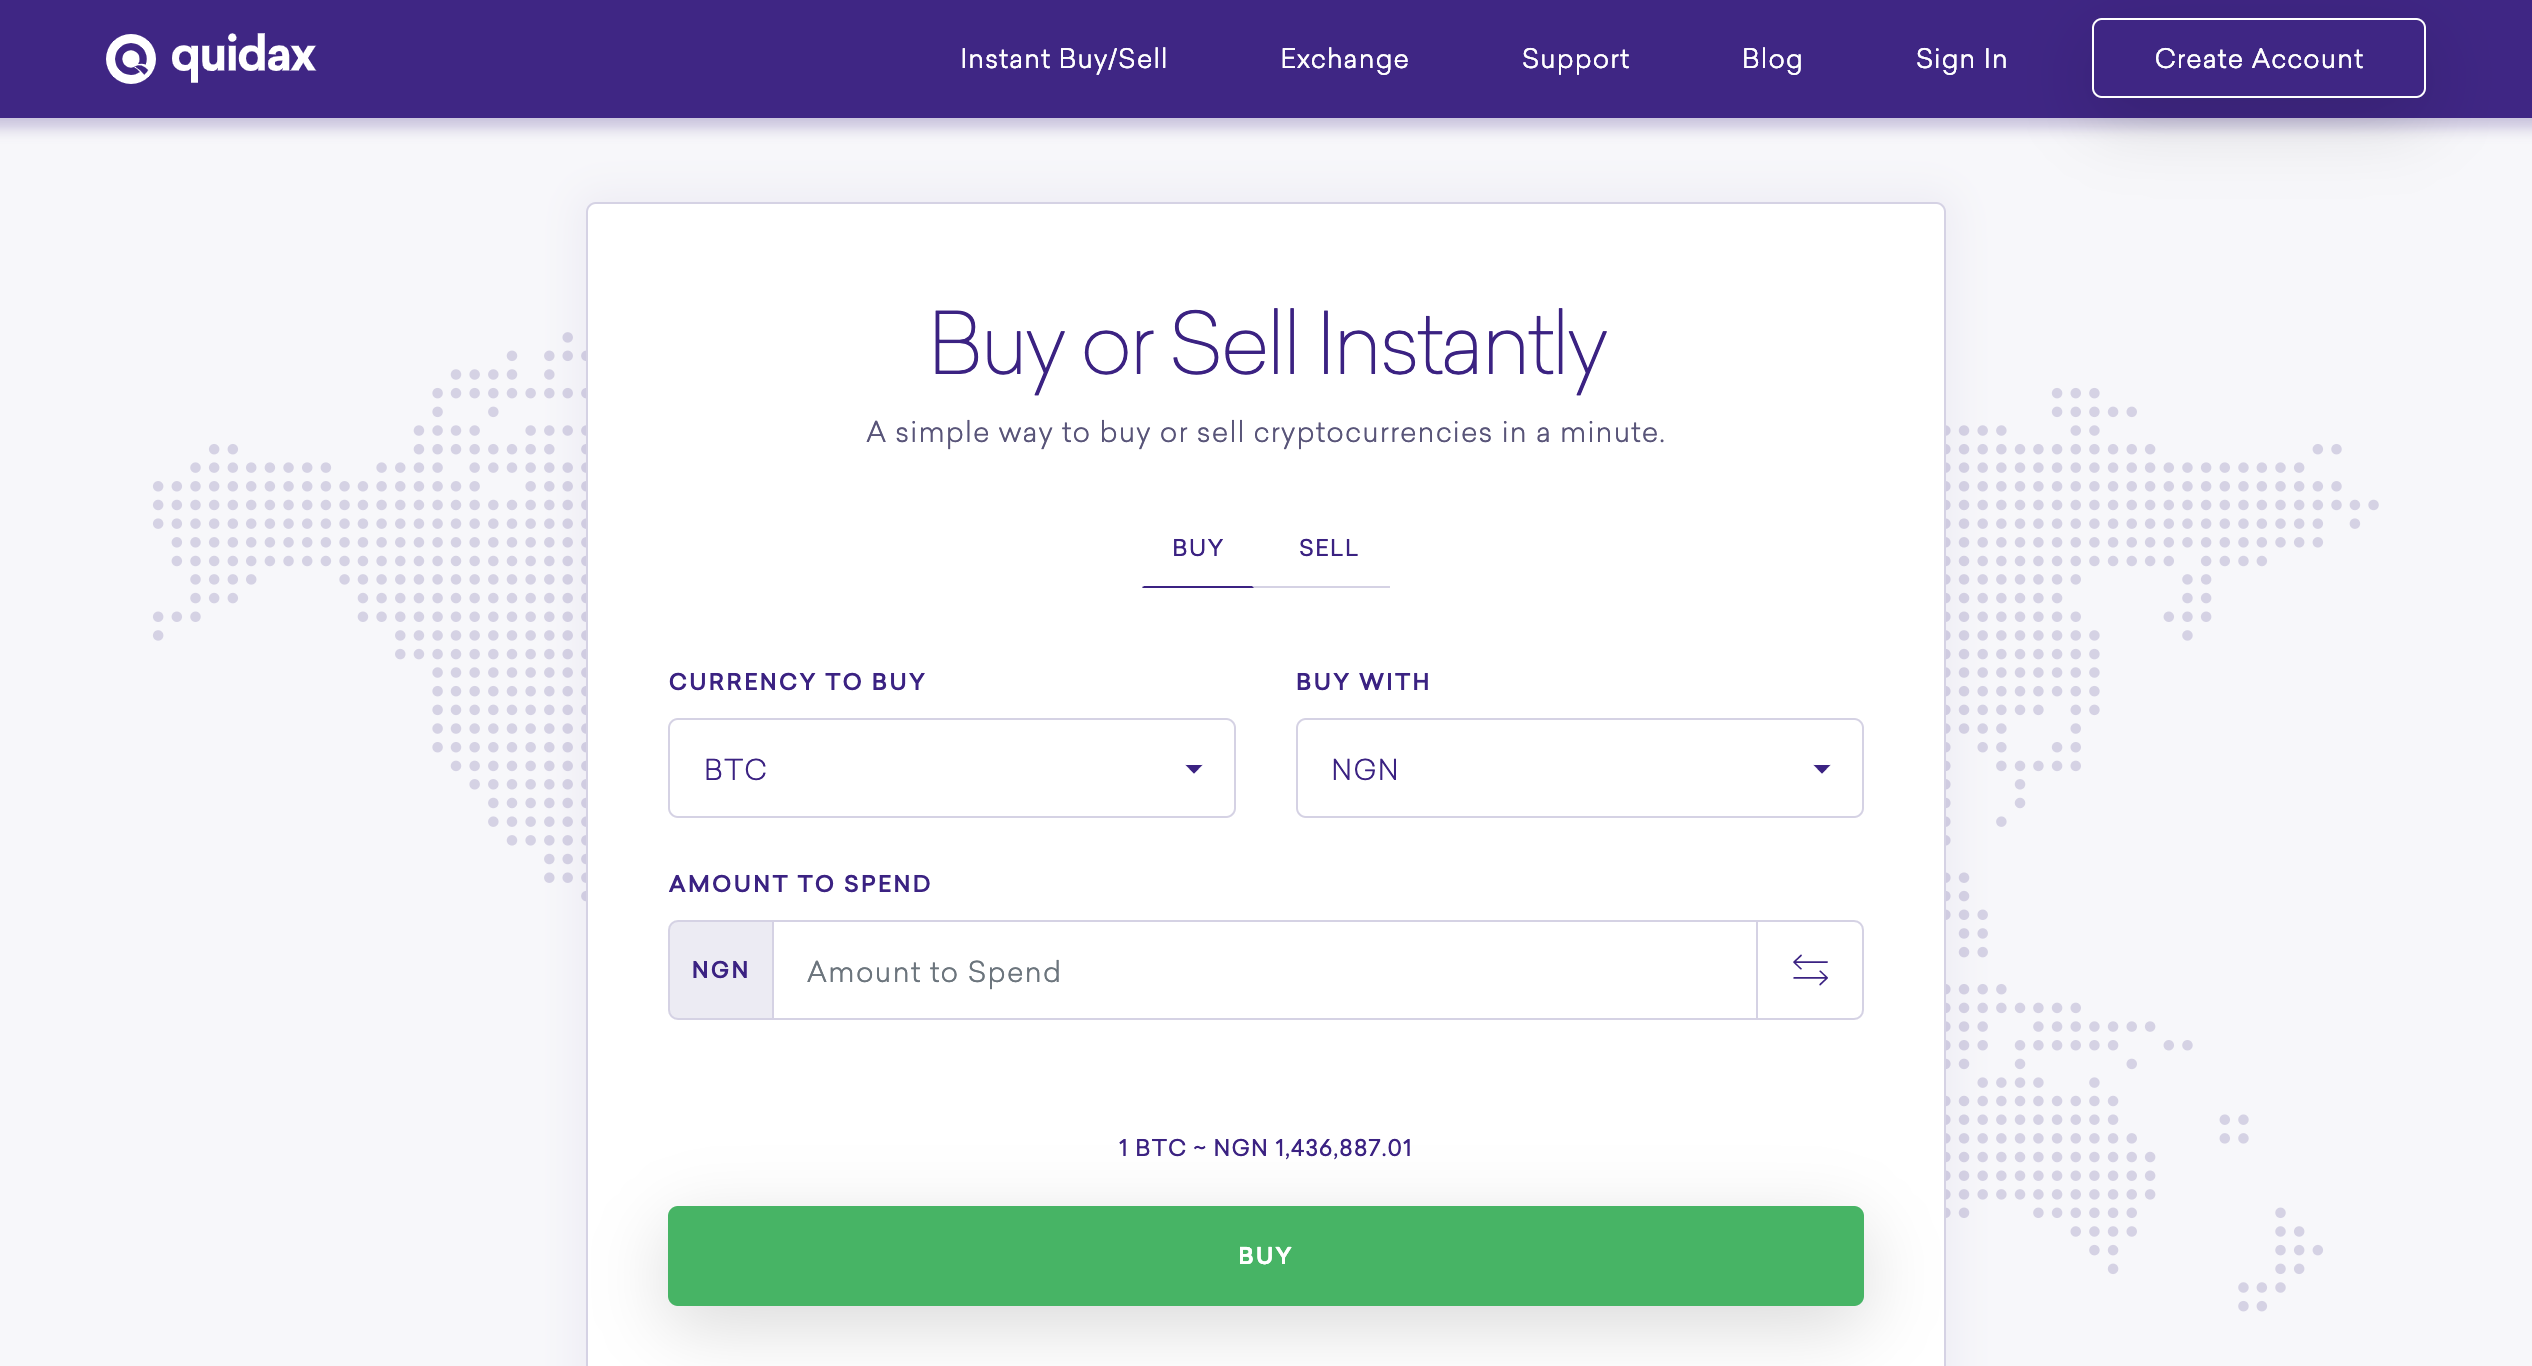
Task: Click the Sign In link
Action: pos(1961,59)
